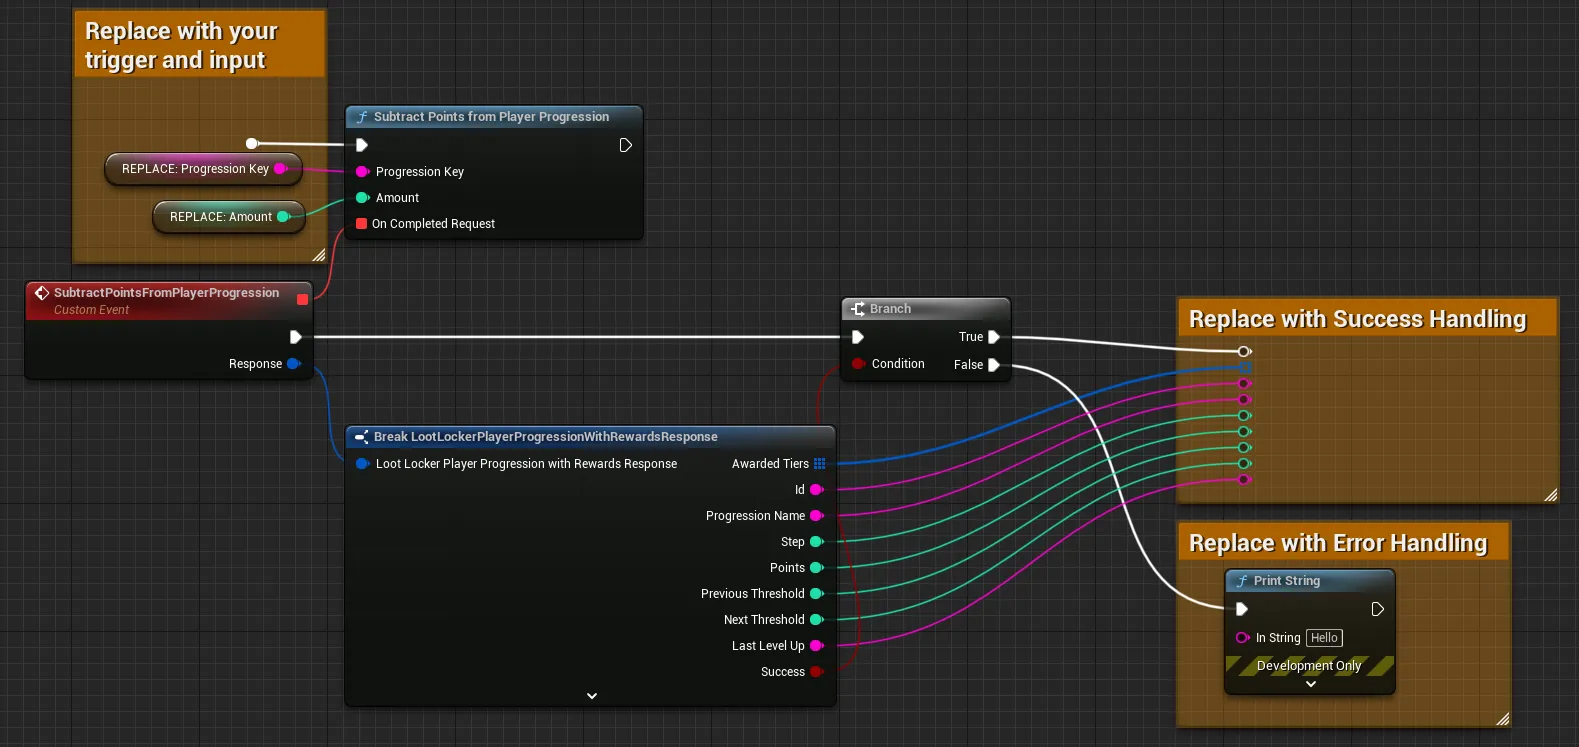Select the REPLACE: Progression Key variable node
The image size is (1579, 747).
203,169
